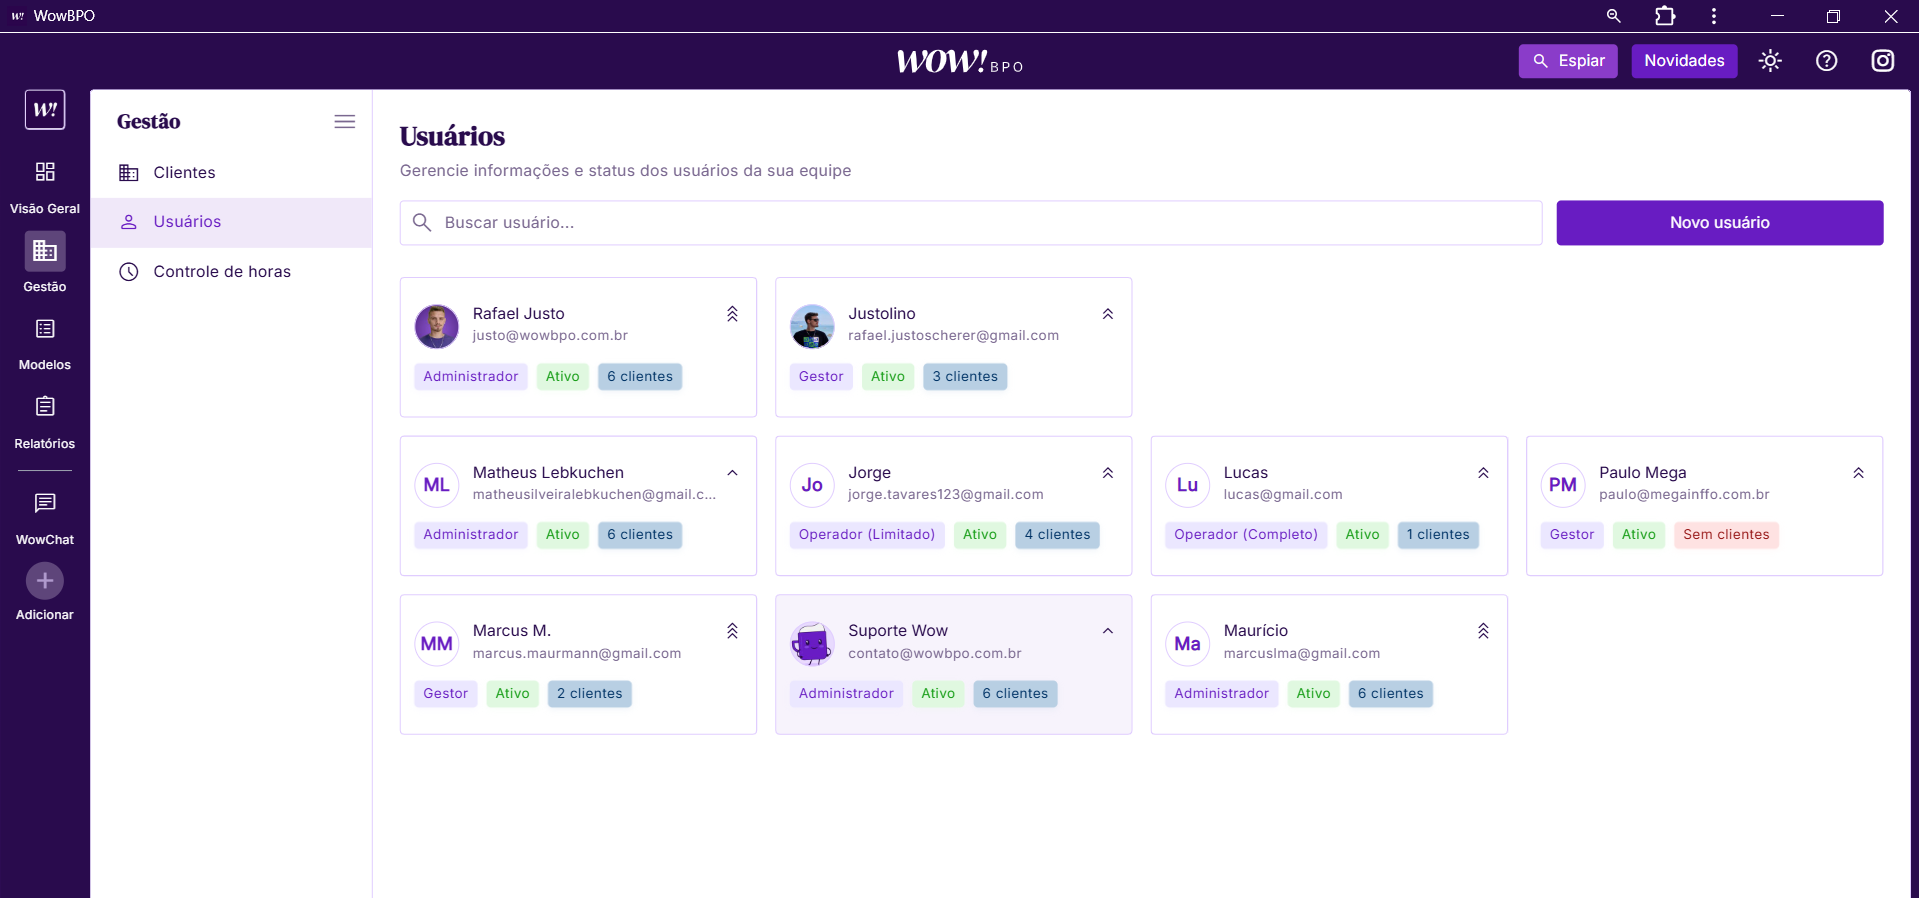Open the Modelos section in sidebar

45,330
